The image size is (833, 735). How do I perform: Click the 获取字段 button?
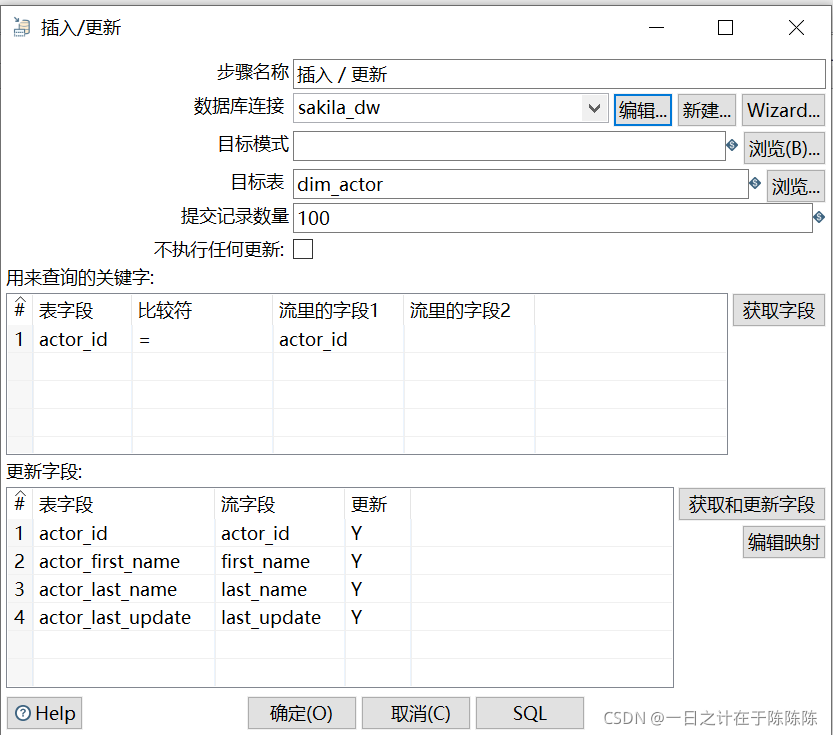(779, 310)
